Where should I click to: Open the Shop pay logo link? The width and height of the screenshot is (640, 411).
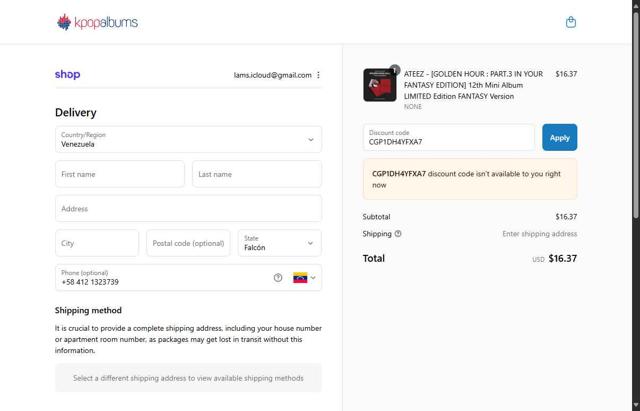[x=67, y=74]
